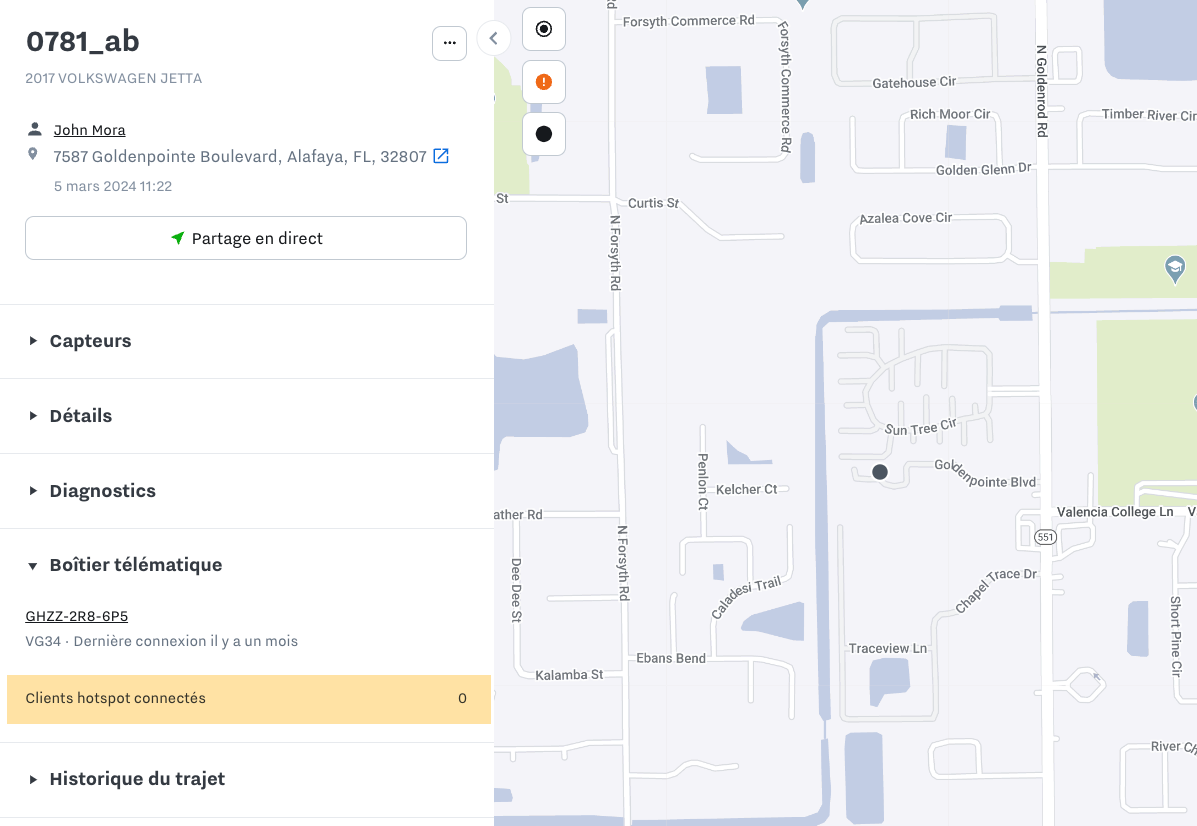Expand the Capteurs section
This screenshot has width=1197, height=826.
click(x=90, y=341)
